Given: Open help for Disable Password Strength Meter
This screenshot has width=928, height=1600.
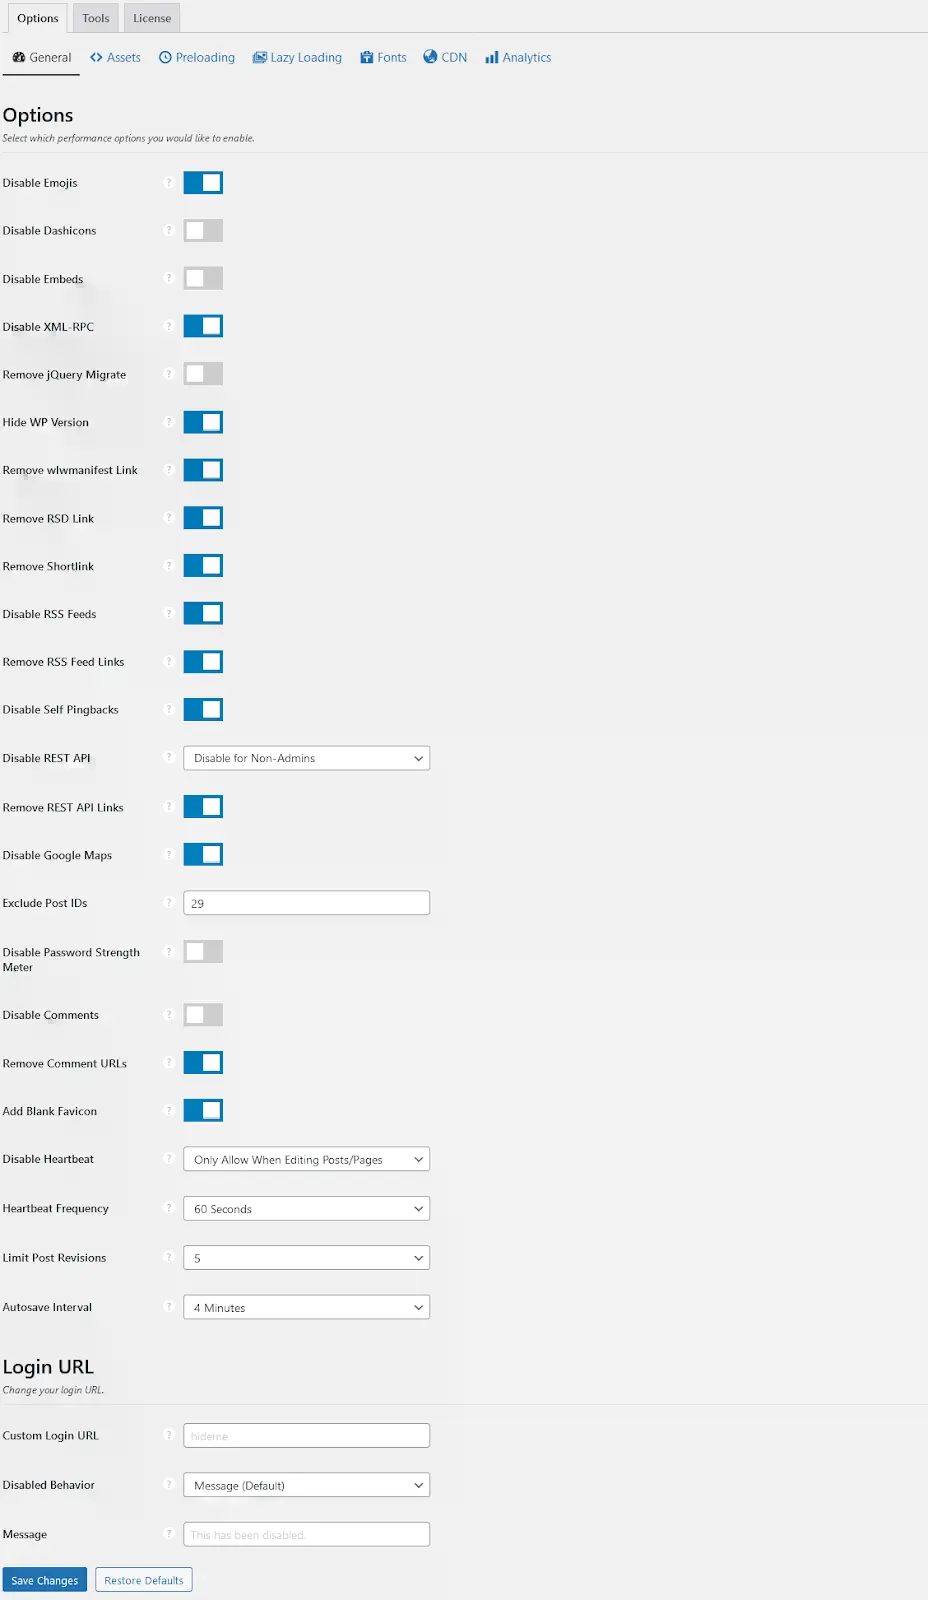Looking at the screenshot, I should pos(168,951).
